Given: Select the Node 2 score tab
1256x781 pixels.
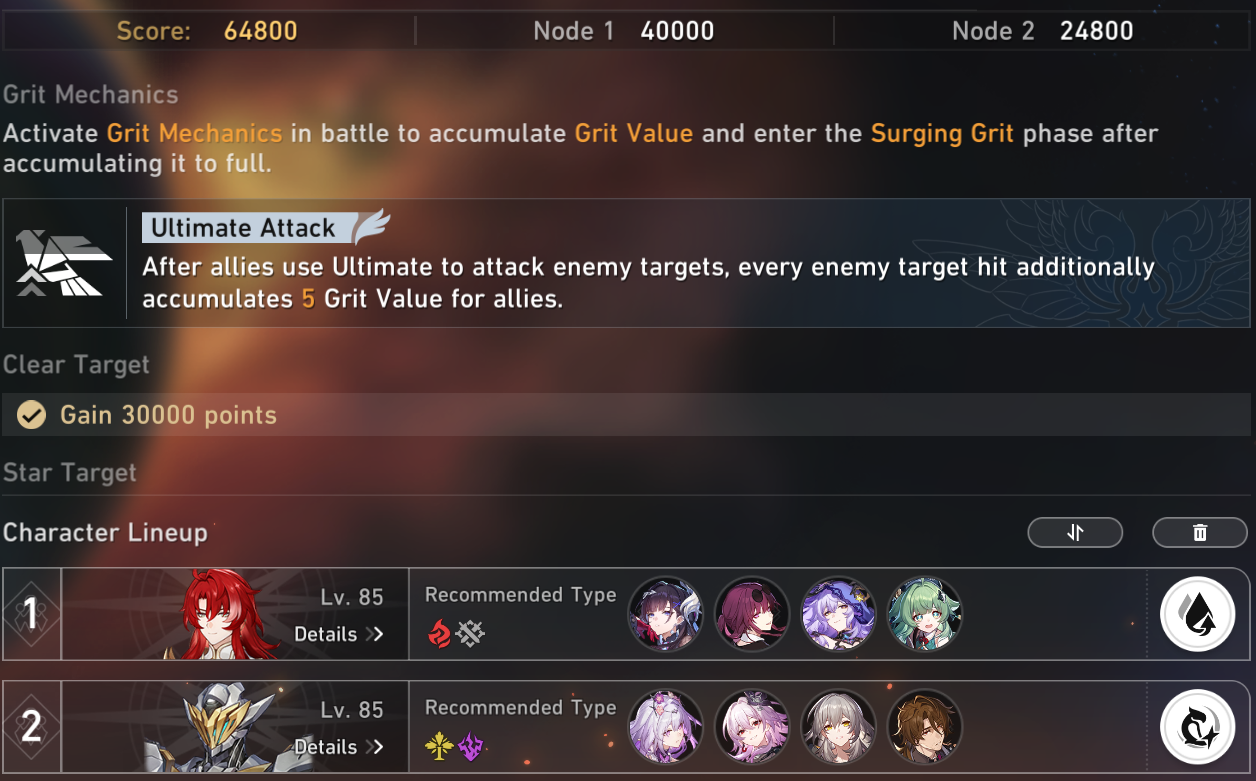Looking at the screenshot, I should 1043,31.
